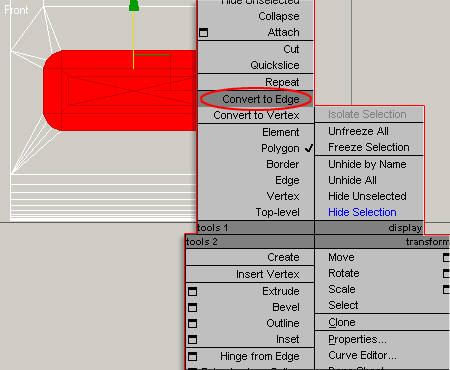Screen dimensions: 450x370
Task: Select Outline menu entry
Action: 283,323
